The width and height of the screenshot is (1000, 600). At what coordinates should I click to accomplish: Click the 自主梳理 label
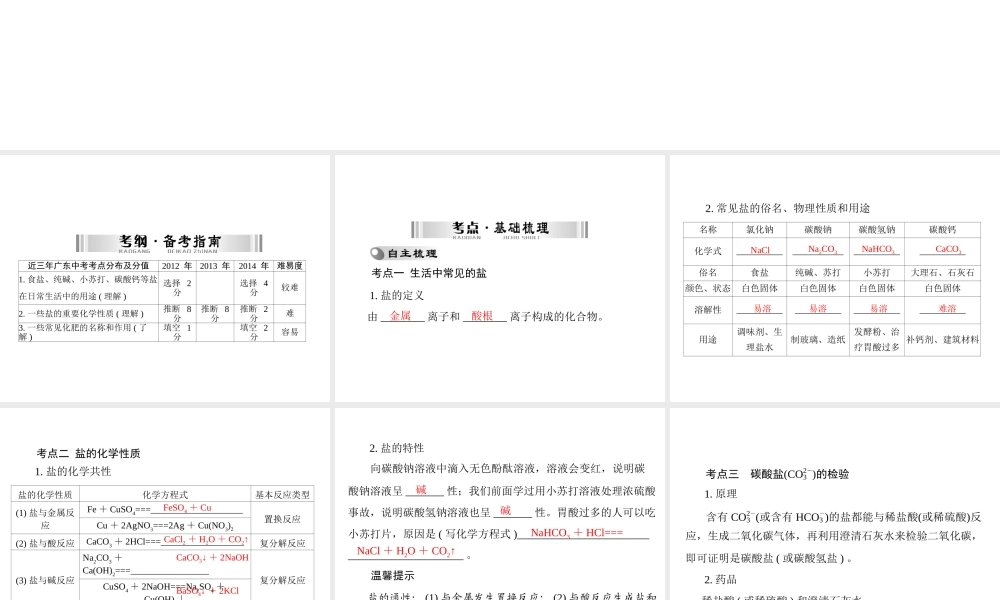pos(413,254)
